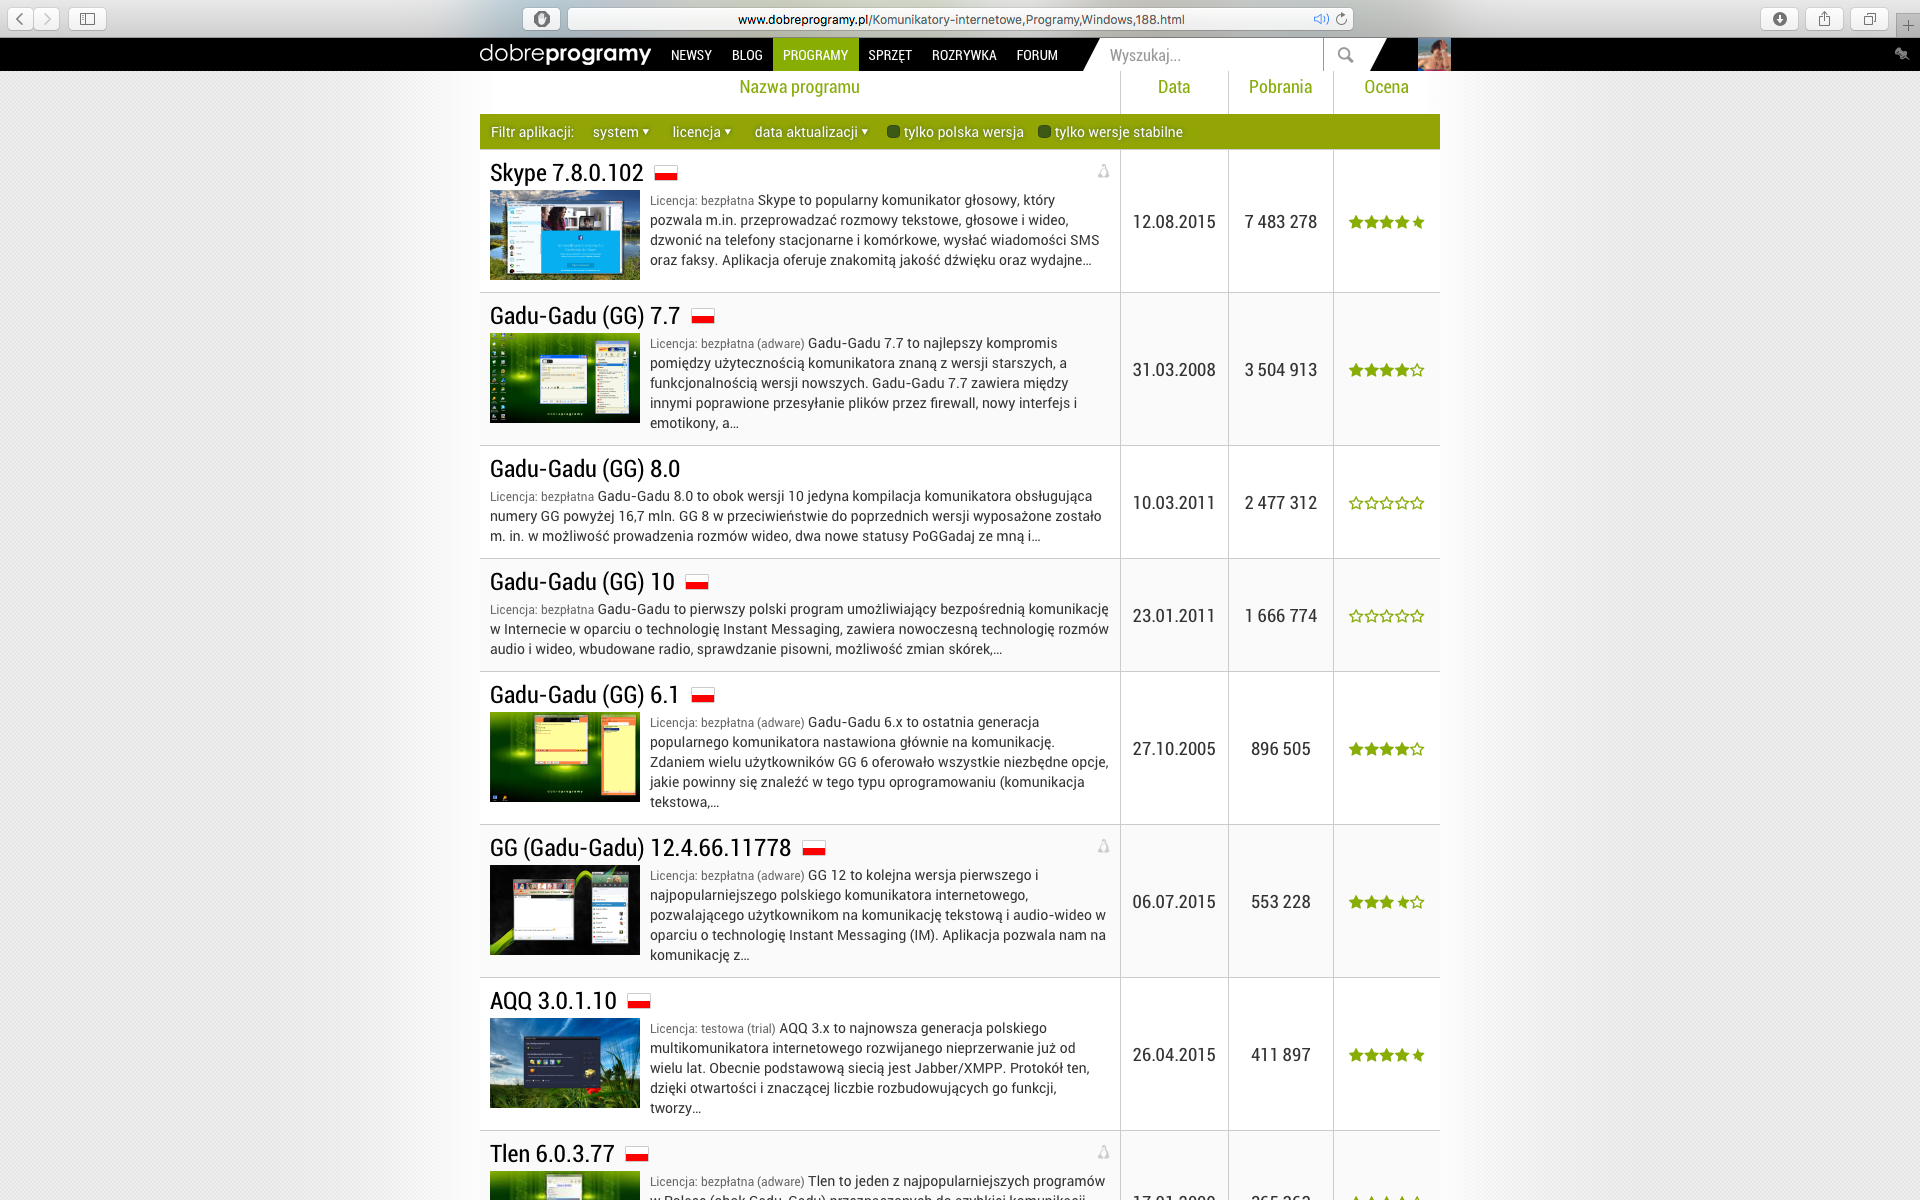This screenshot has height=1200, width=1920.
Task: Open the Skype screenshot thumbnail
Action: tap(565, 235)
